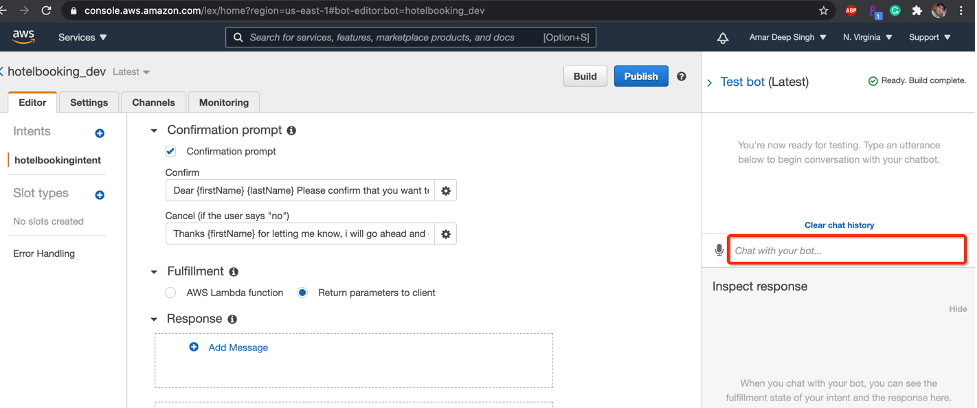Open the Services dropdown menu
977x408 pixels.
[x=83, y=37]
